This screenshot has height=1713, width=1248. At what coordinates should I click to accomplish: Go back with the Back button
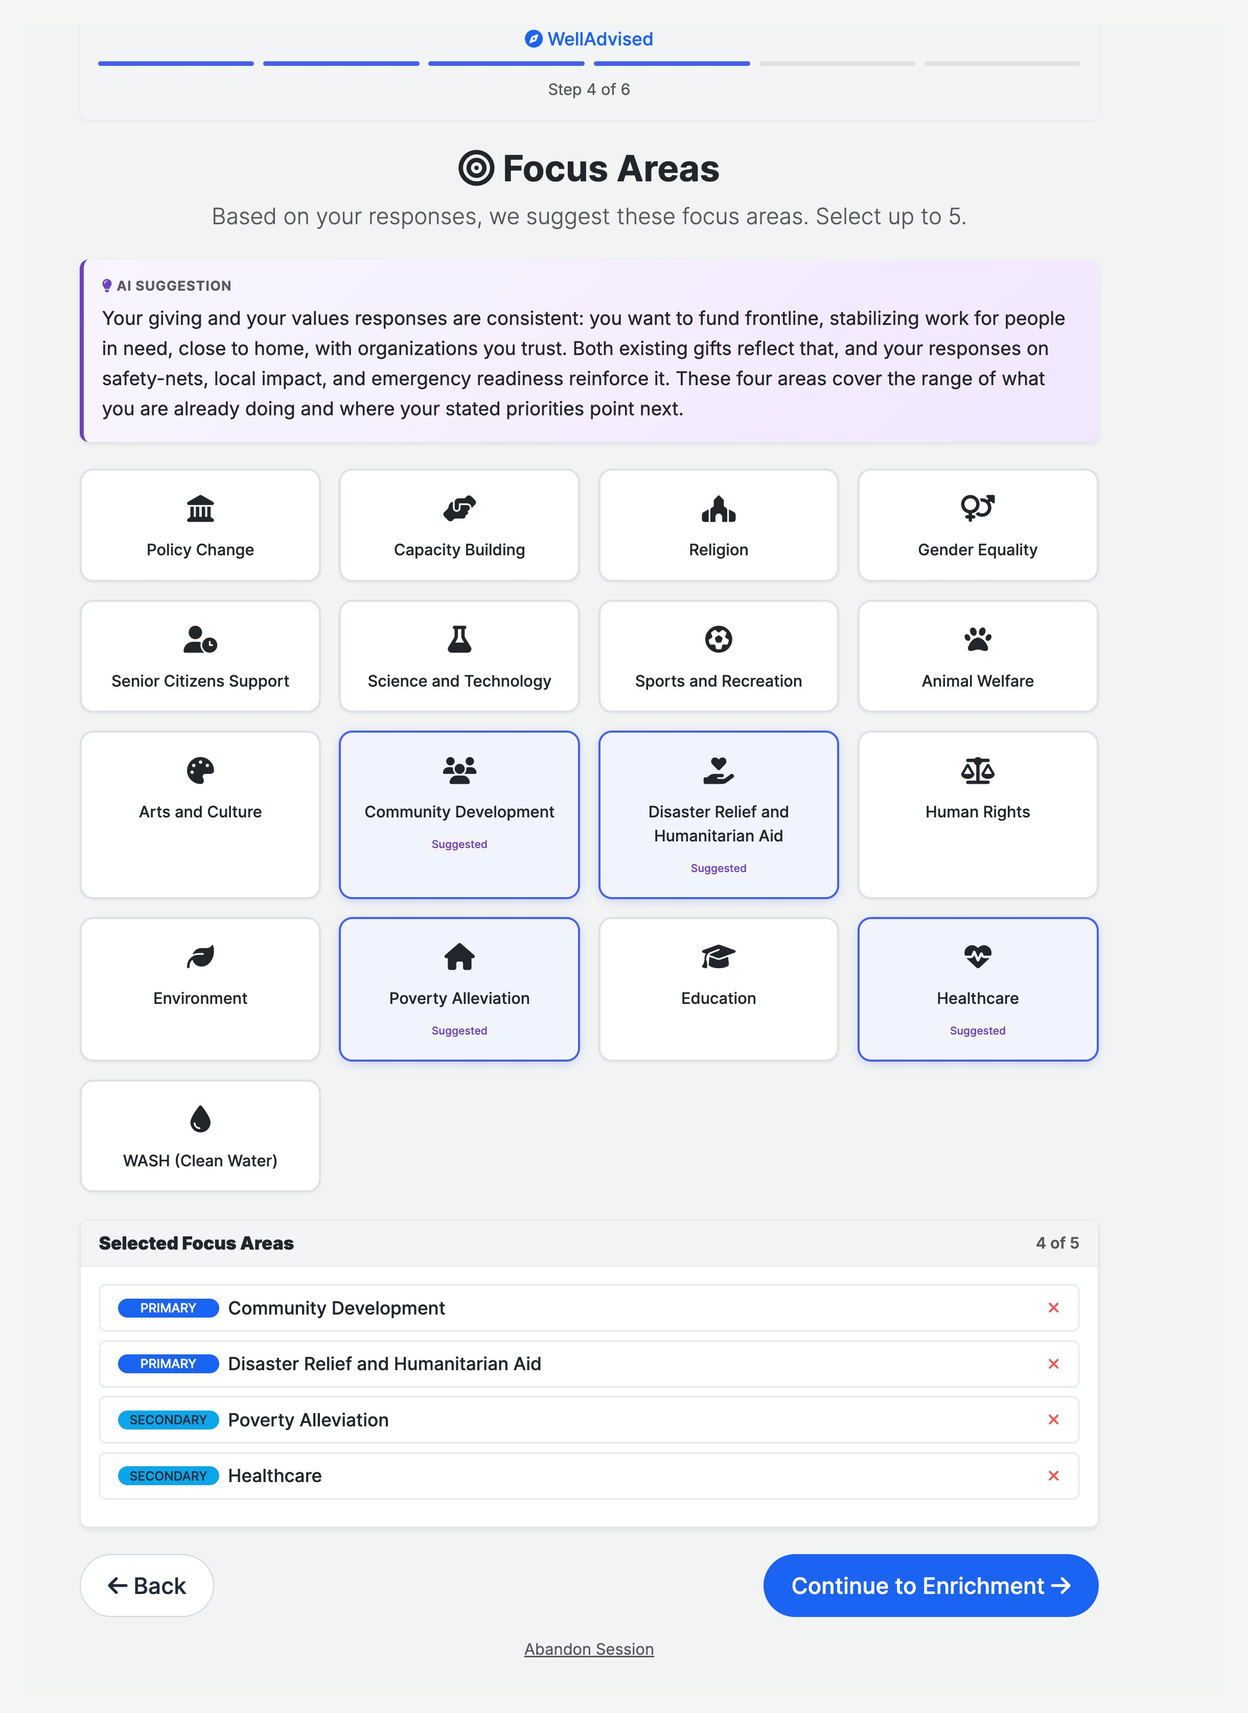(x=147, y=1585)
